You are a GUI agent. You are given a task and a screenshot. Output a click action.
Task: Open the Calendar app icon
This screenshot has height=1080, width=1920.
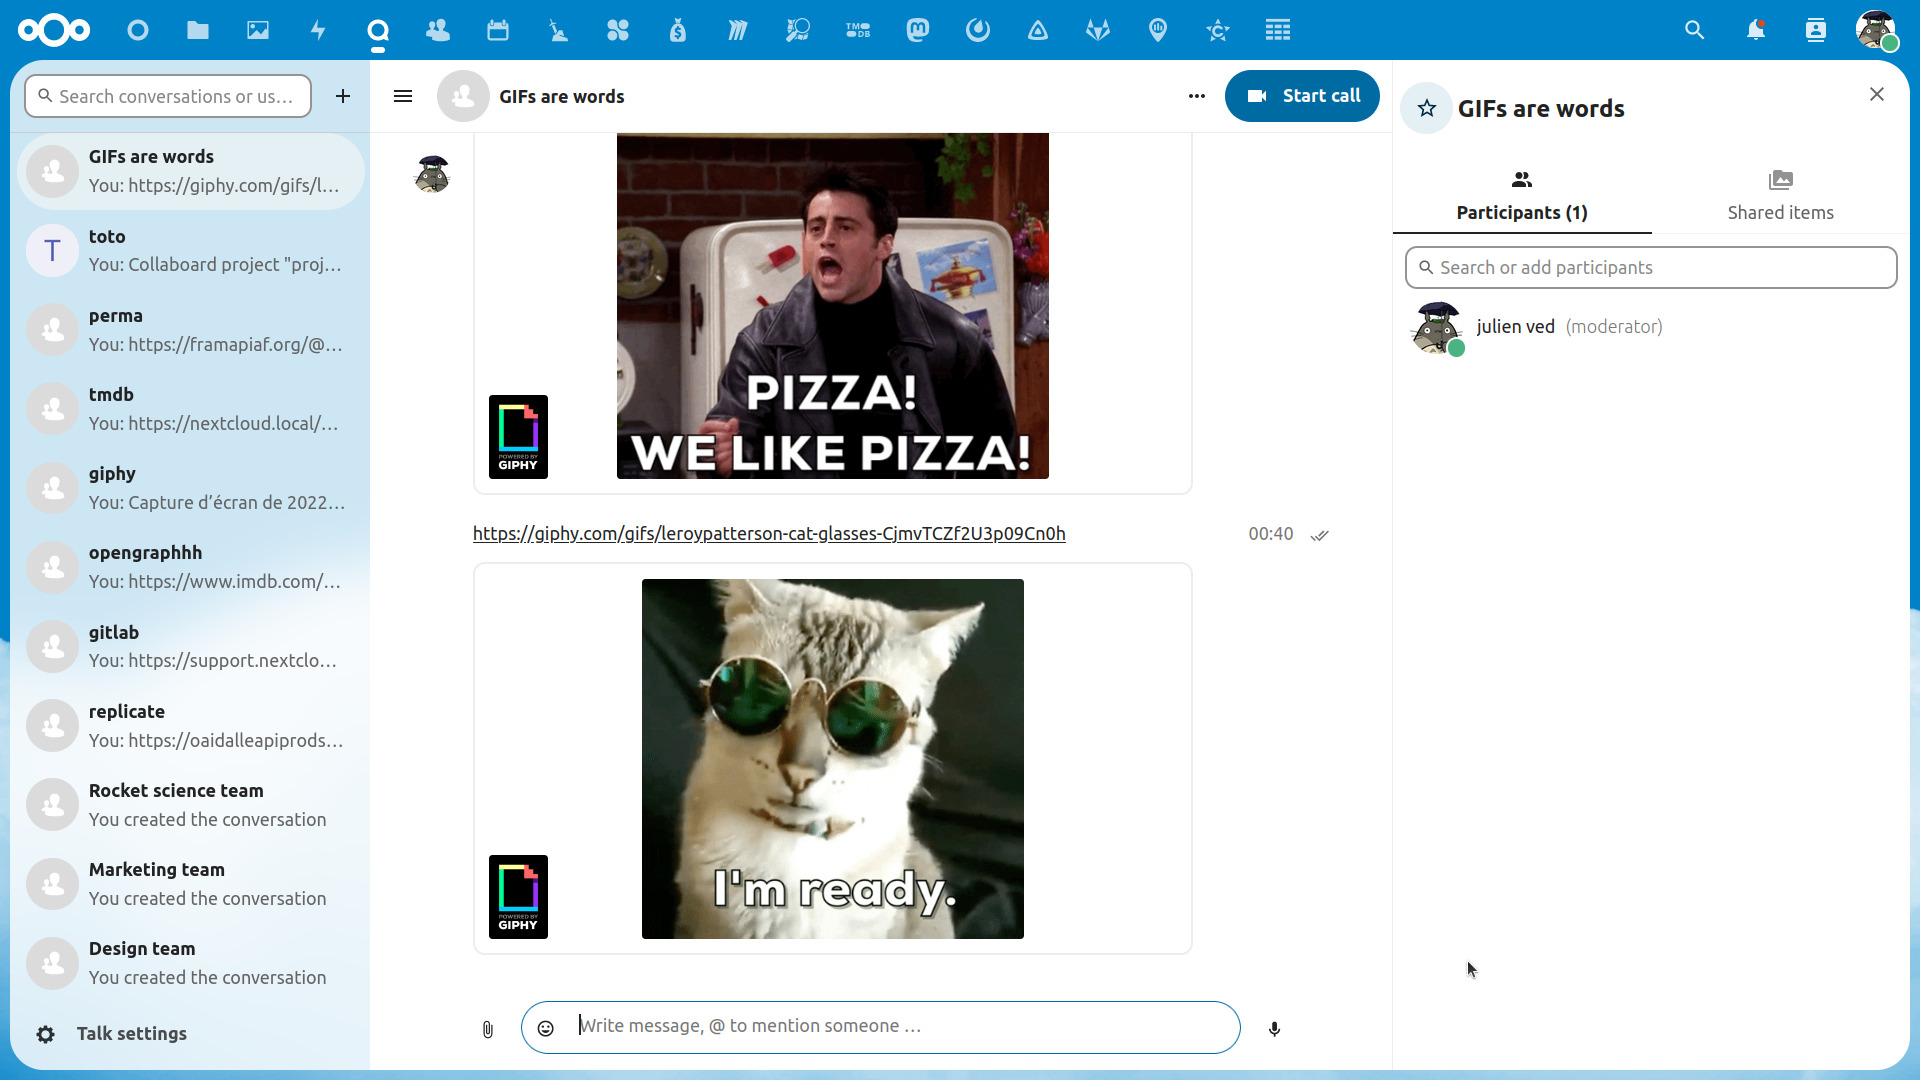click(x=498, y=30)
